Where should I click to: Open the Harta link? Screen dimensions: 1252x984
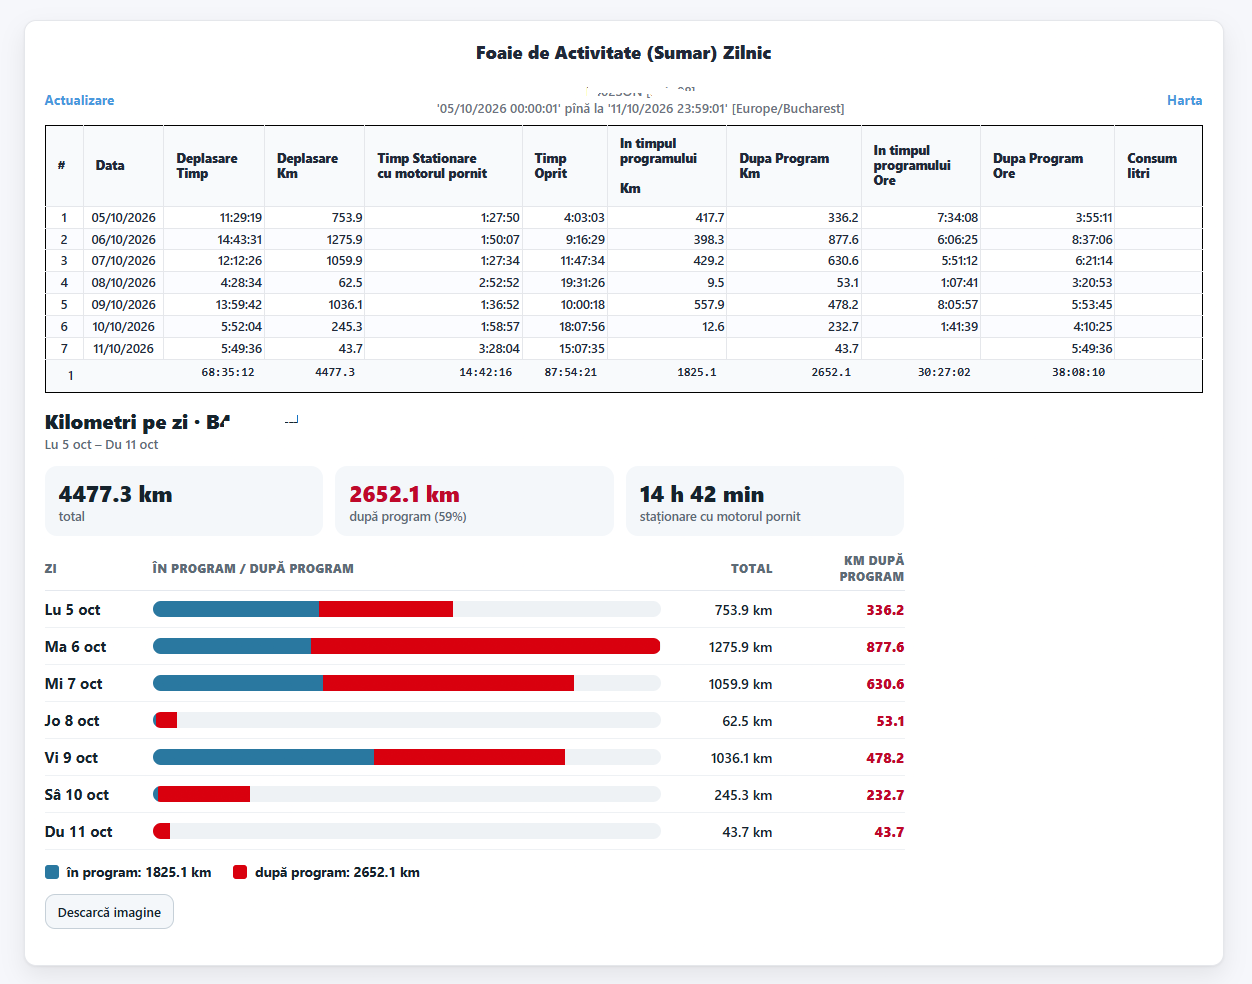(x=1184, y=100)
